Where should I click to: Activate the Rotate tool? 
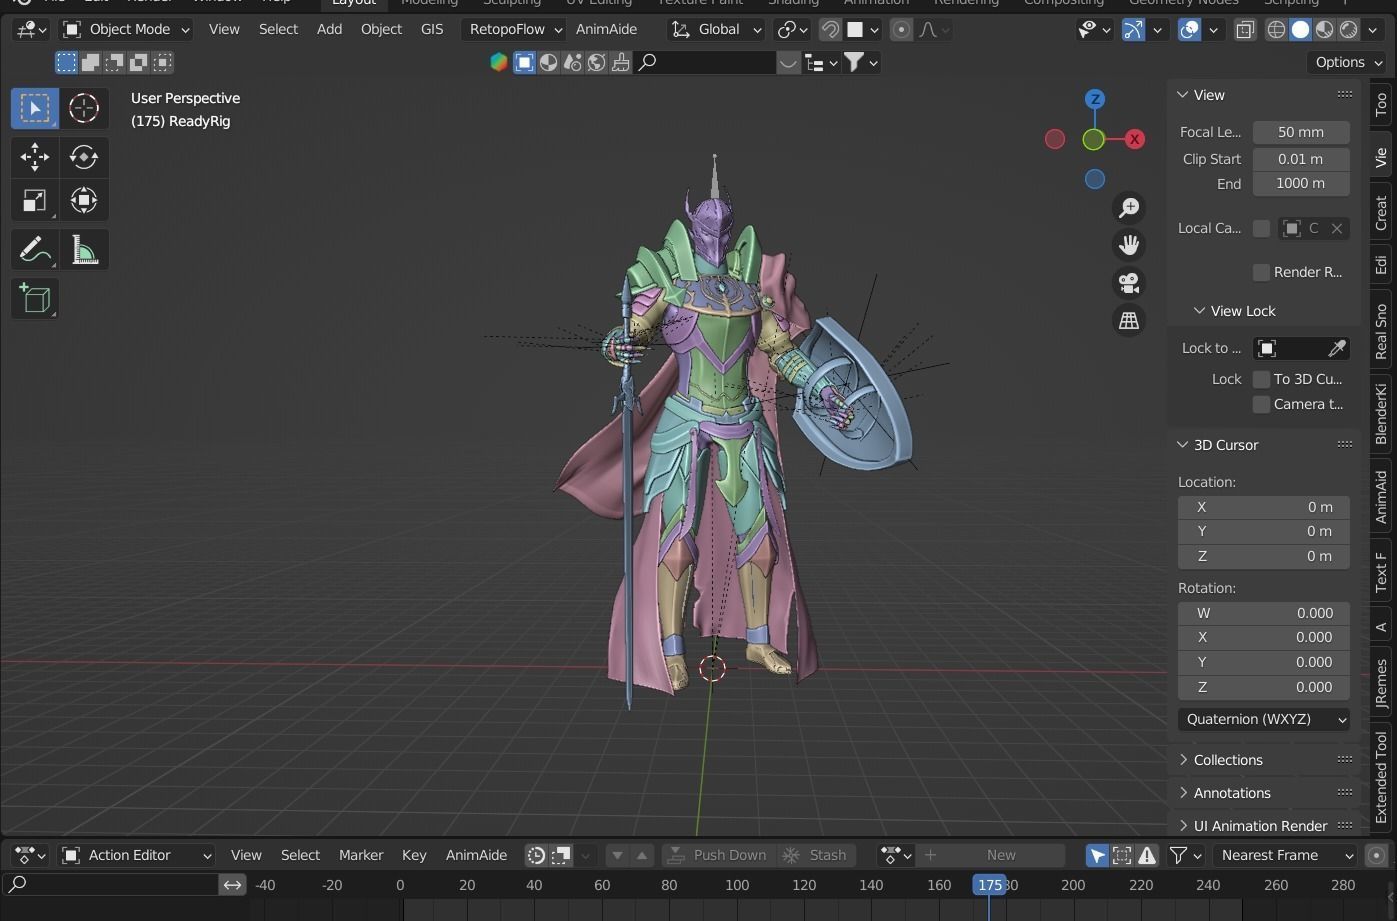84,157
